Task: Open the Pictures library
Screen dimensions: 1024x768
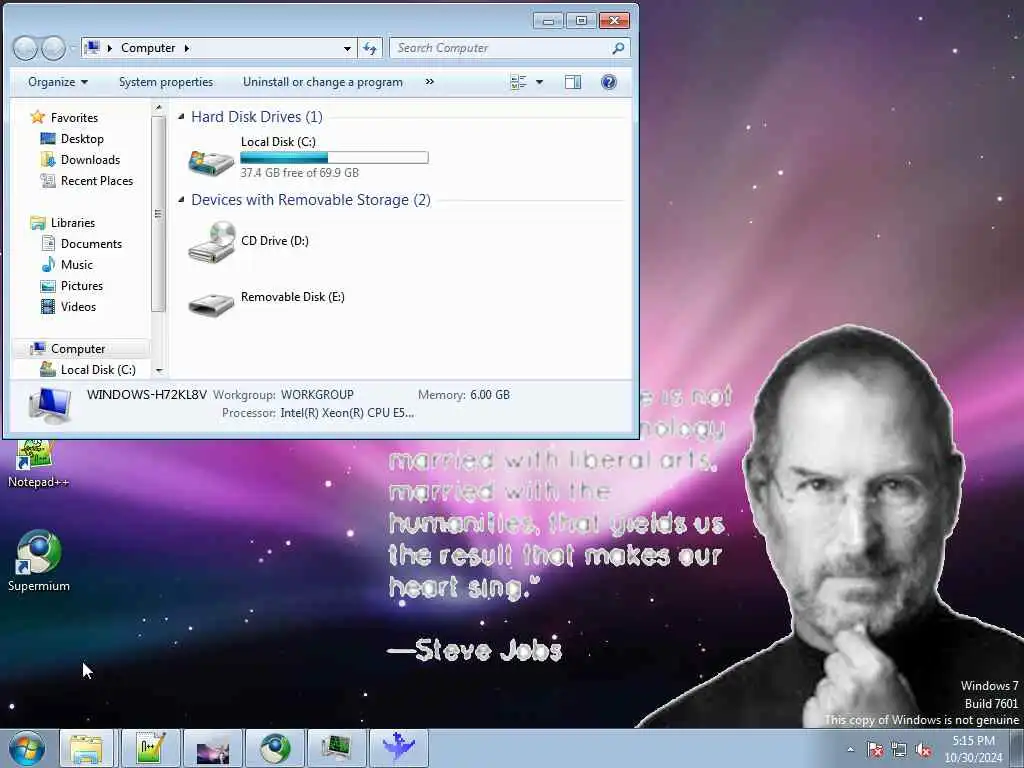Action: [72, 285]
